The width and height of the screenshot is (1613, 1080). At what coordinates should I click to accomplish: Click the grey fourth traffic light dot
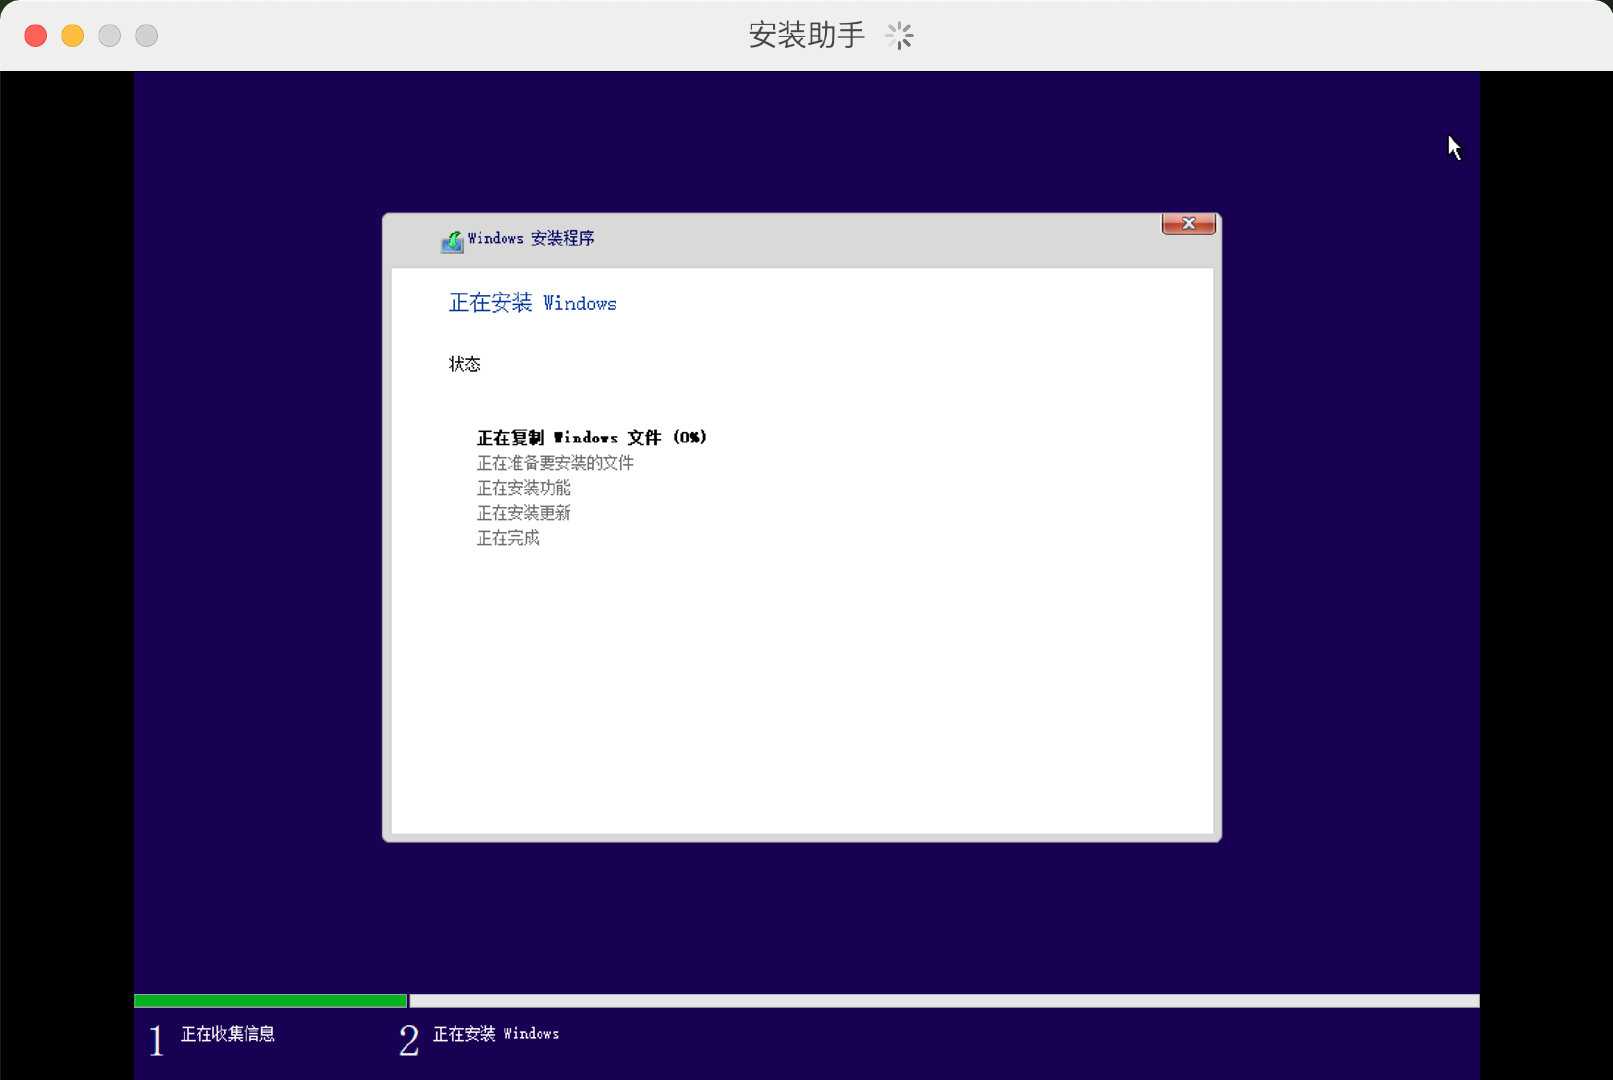[x=146, y=34]
